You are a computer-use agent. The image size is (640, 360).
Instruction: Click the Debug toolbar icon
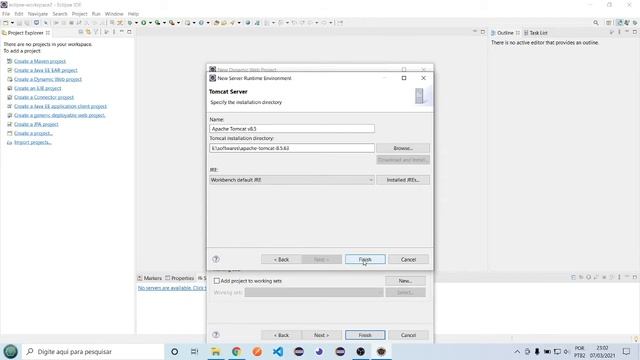tap(130, 23)
